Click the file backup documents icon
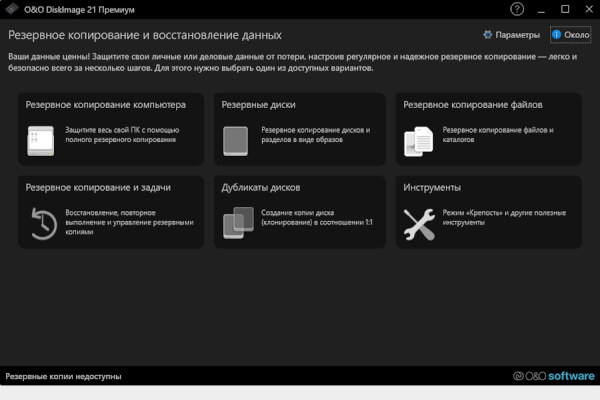The image size is (600, 400). pyautogui.click(x=419, y=141)
